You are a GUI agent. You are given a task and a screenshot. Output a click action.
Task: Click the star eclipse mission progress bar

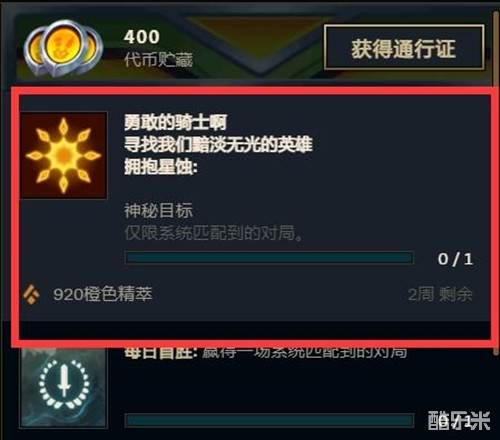tap(269, 258)
